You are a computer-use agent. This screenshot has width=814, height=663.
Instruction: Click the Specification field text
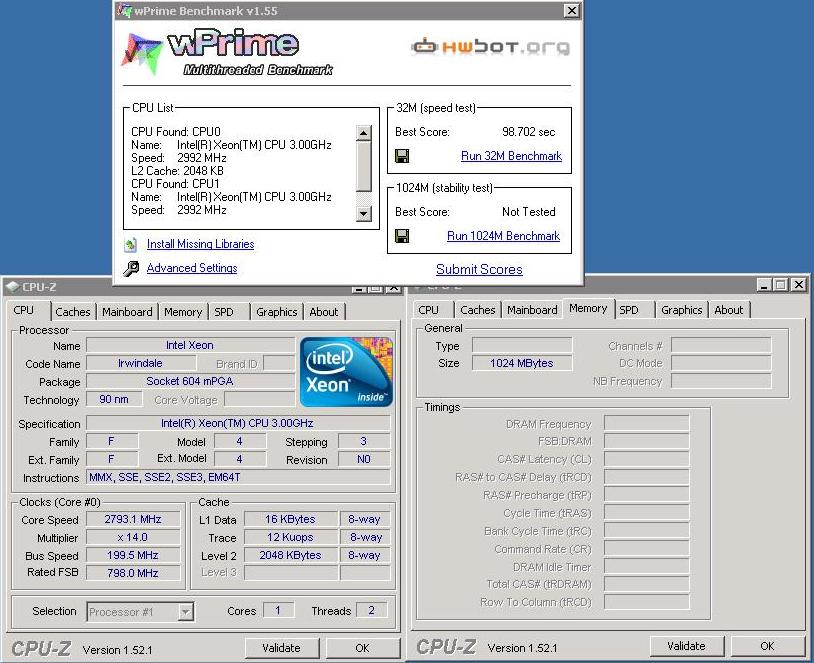(x=238, y=423)
